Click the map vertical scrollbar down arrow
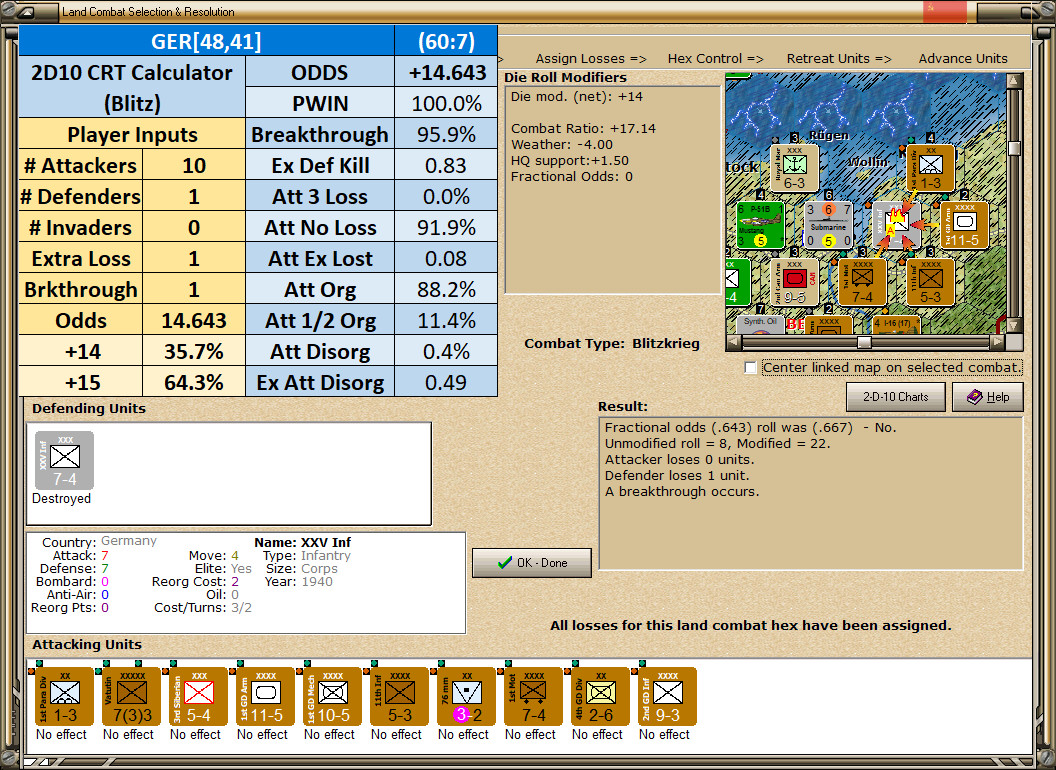Screen dimensions: 1056x770 coord(1015,325)
